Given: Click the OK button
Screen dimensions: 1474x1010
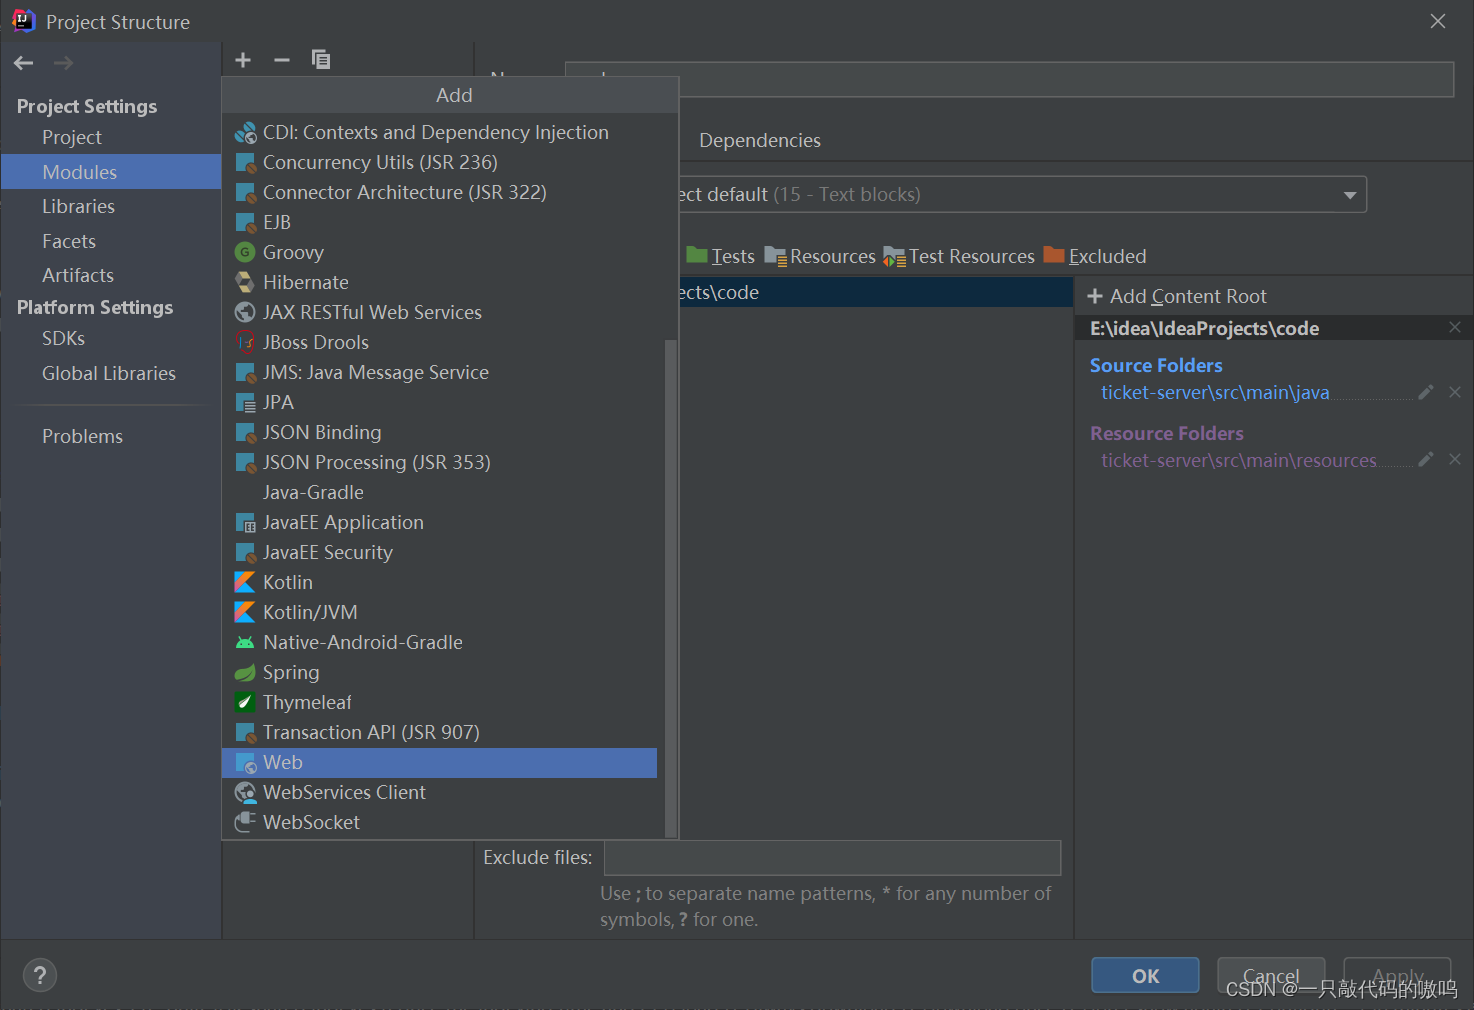Looking at the screenshot, I should click(1145, 975).
